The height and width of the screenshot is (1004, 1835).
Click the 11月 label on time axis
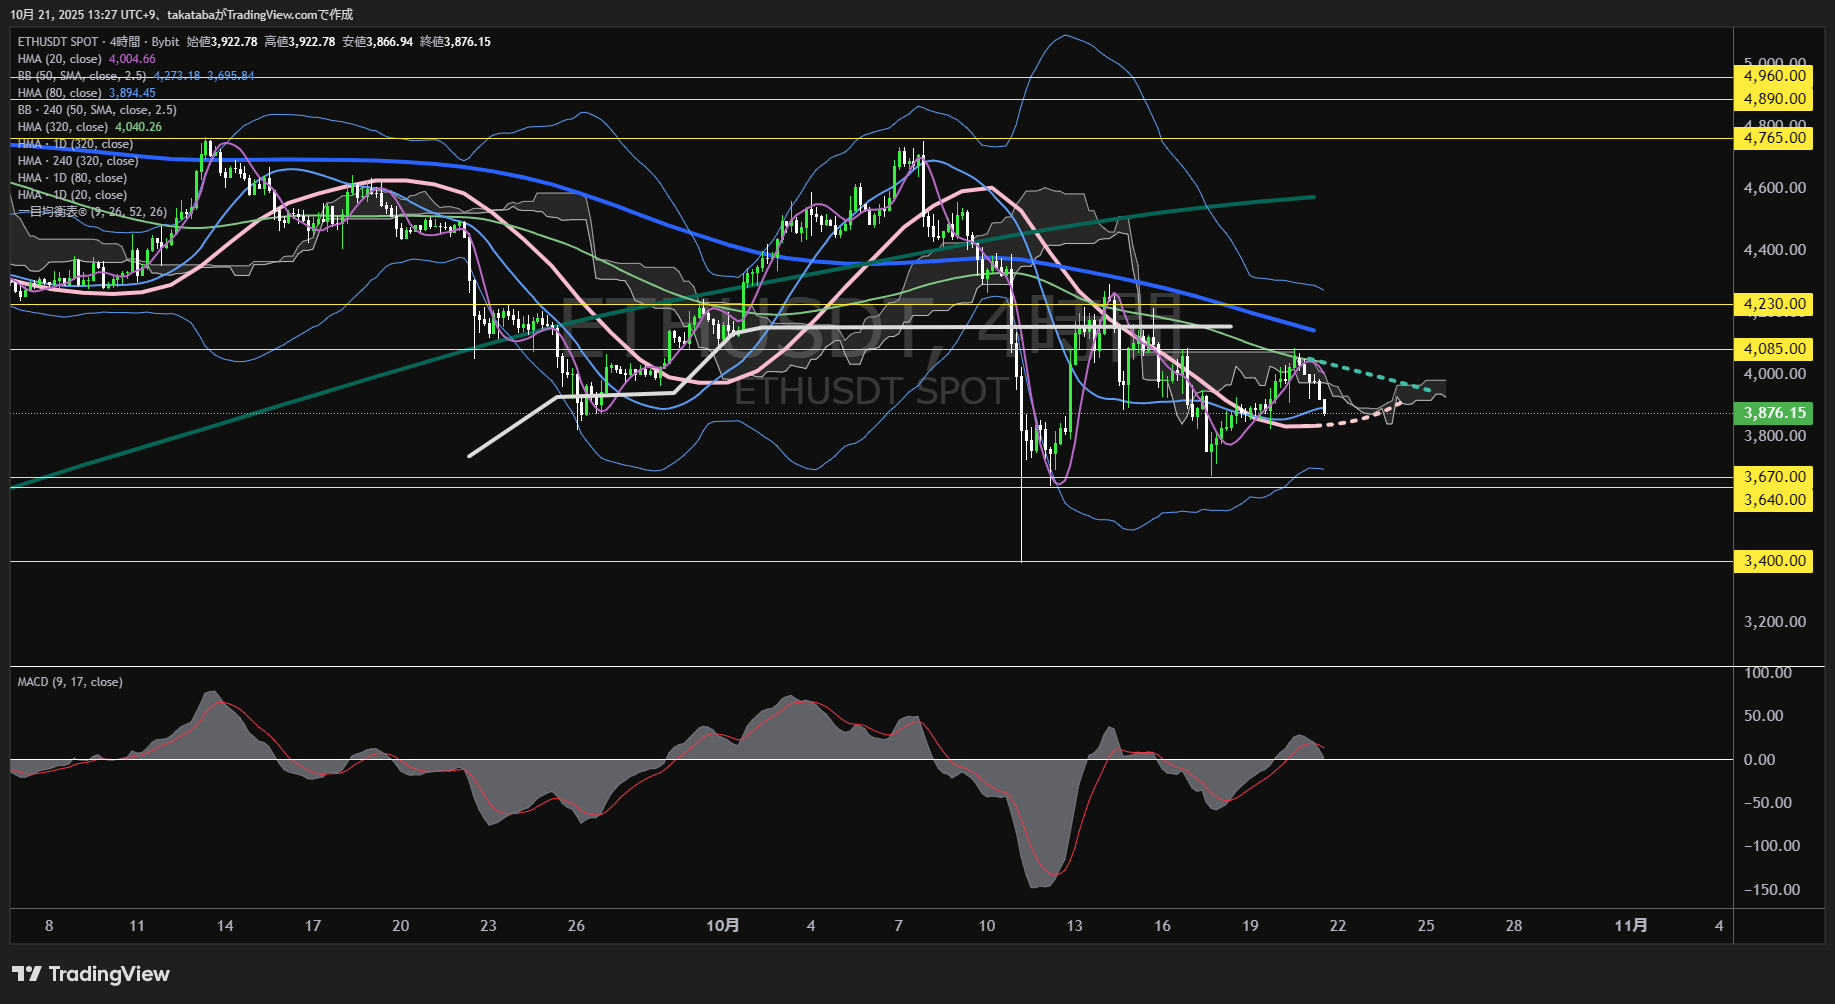(1631, 926)
